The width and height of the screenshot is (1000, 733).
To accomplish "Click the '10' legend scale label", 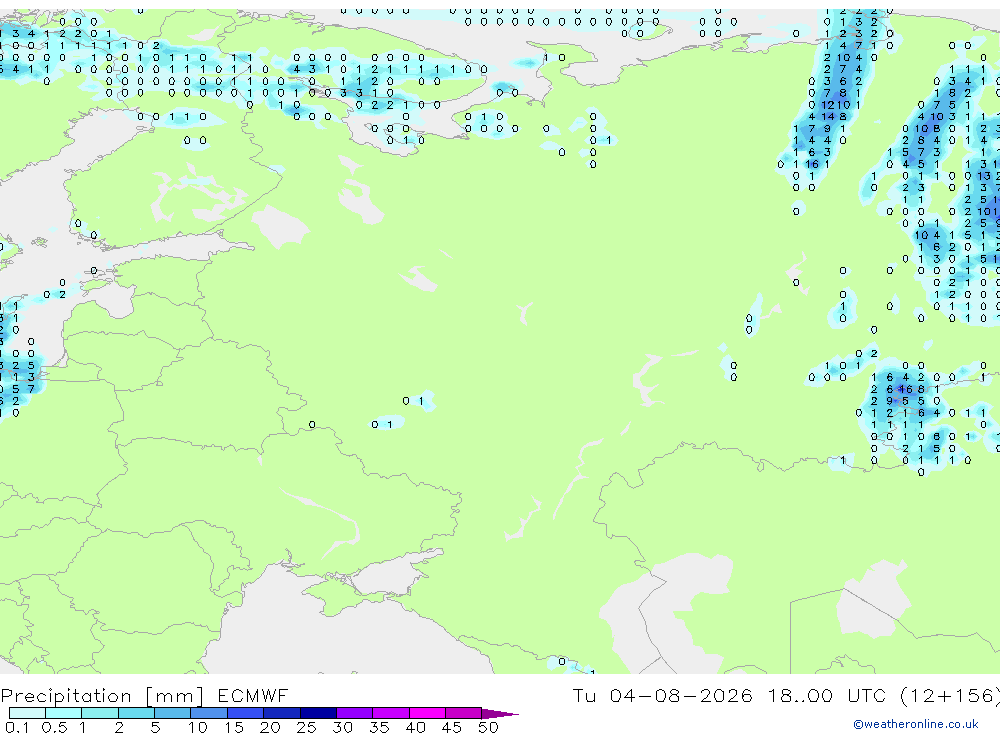I will (198, 727).
